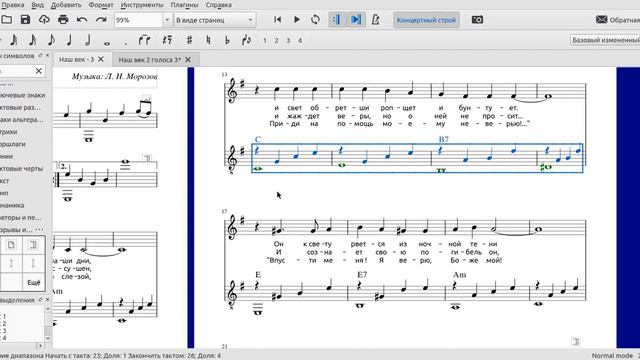Viewport: 640px width, 360px height.
Task: Toggle loop playback
Action: click(x=315, y=20)
